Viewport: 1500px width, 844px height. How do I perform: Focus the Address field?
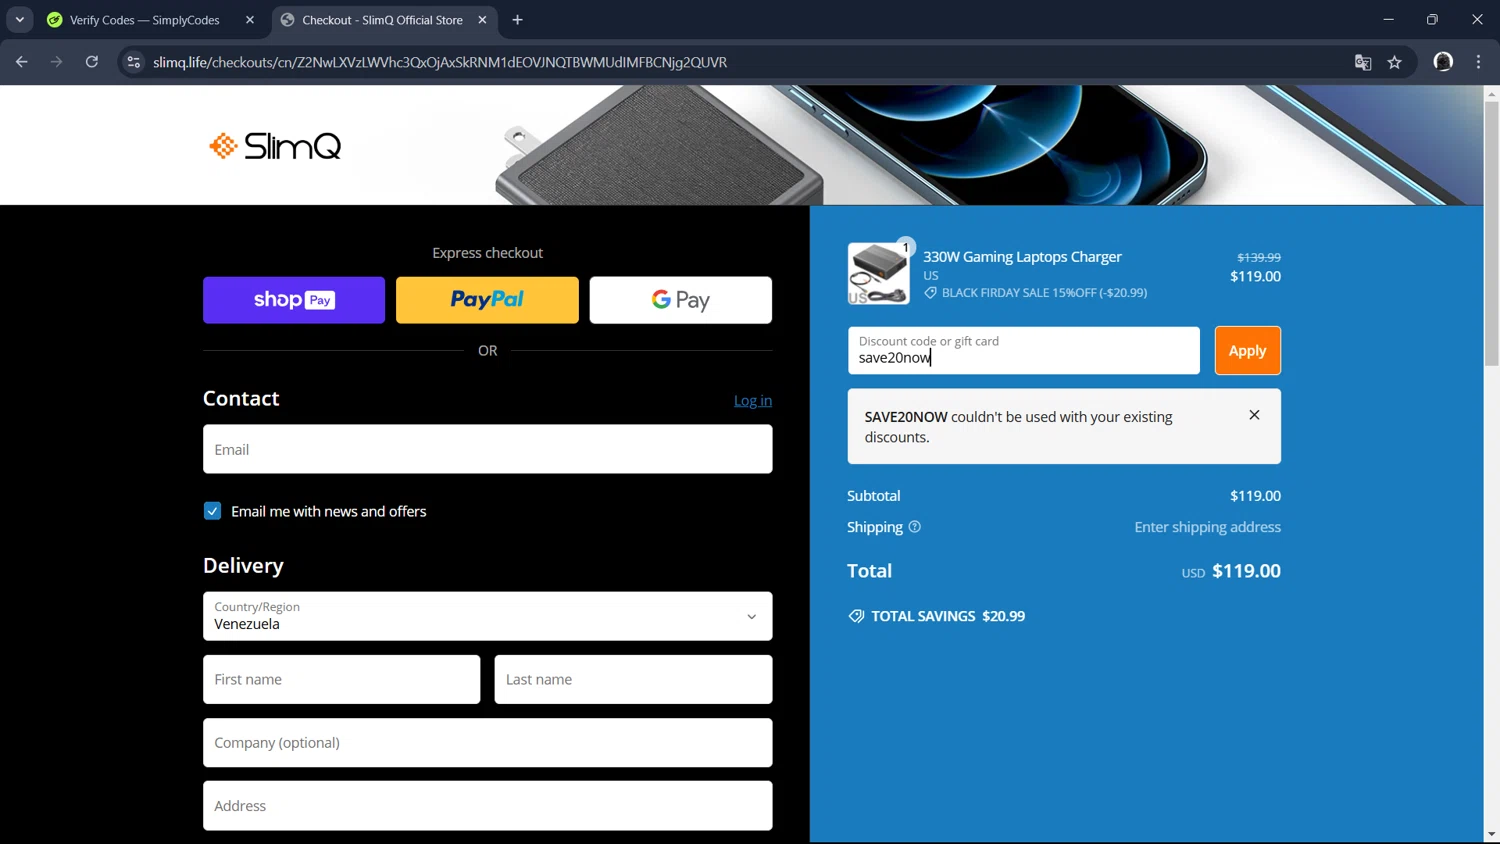[487, 806]
